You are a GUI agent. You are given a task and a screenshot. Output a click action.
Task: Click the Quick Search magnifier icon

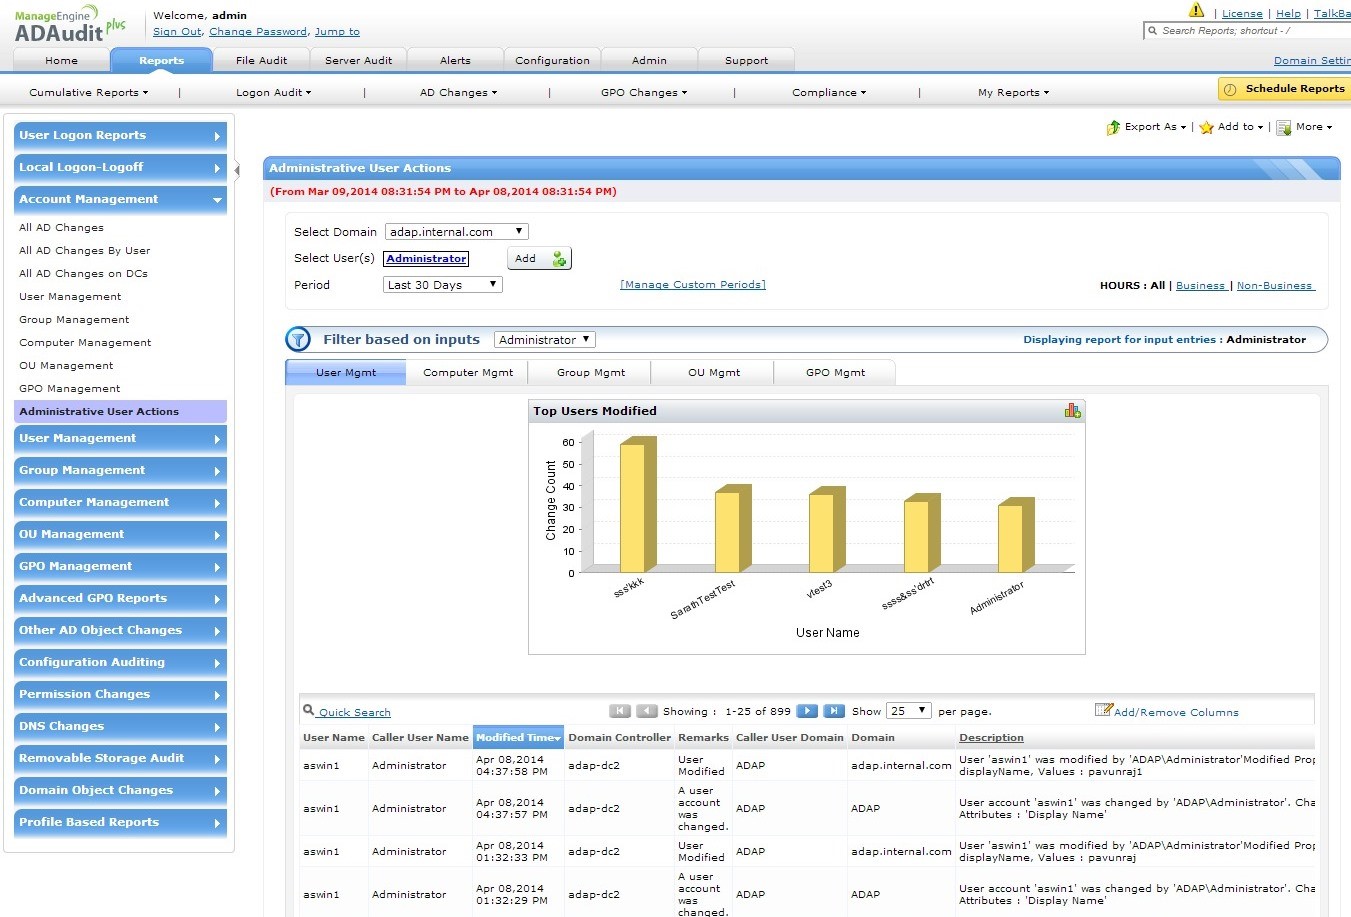309,710
